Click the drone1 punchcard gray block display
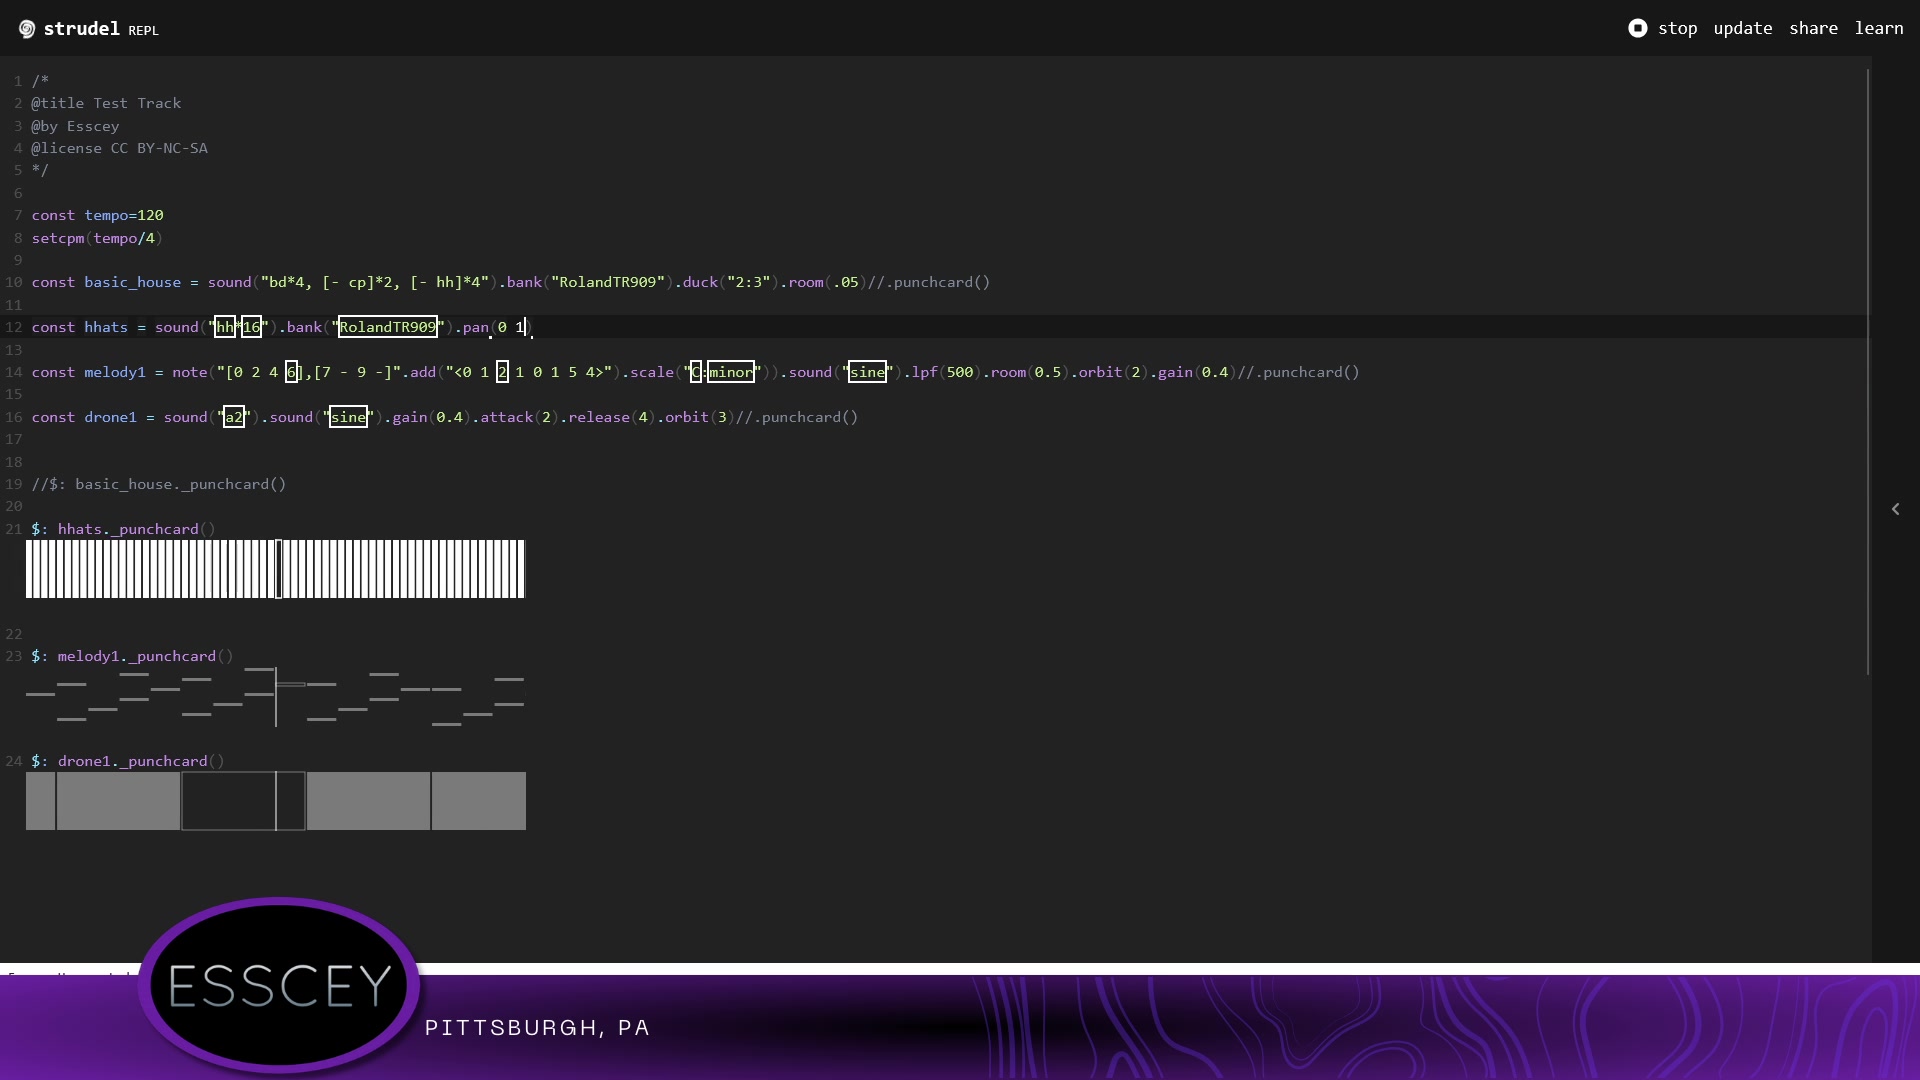The width and height of the screenshot is (1920, 1080). (x=118, y=801)
